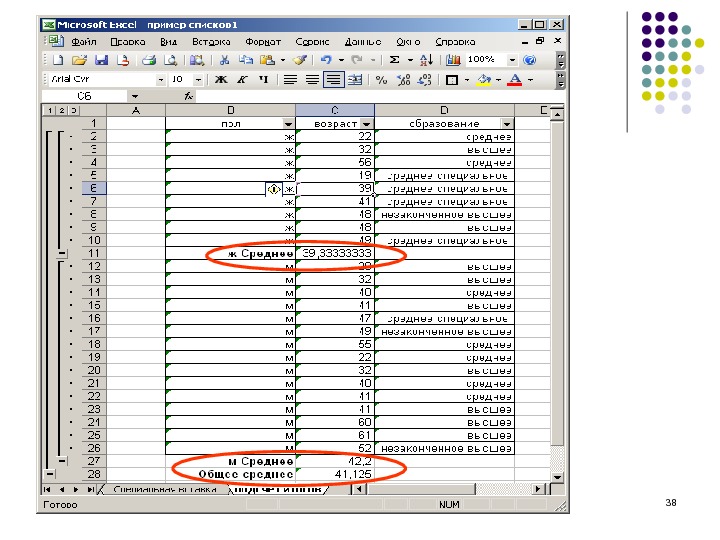Viewport: 720px width, 540px height.
Task: Click the Open folder icon
Action: pyautogui.click(x=79, y=60)
